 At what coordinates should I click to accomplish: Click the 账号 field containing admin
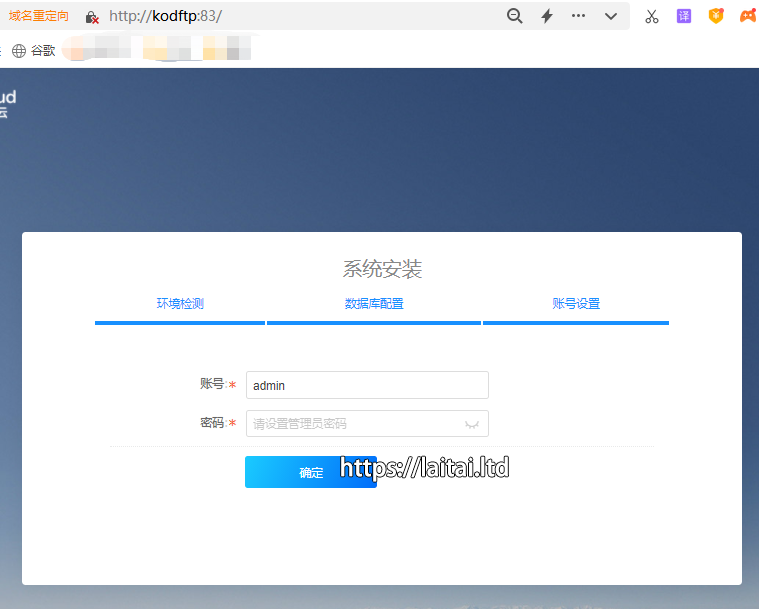pos(367,385)
